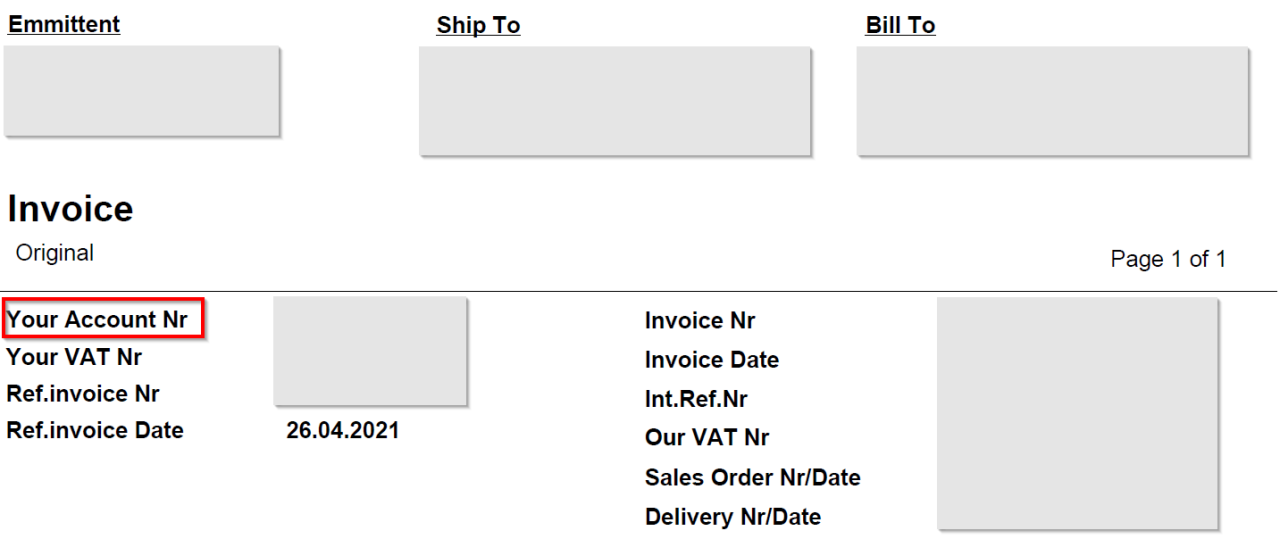Click the gray address box under Ship To

tap(614, 101)
